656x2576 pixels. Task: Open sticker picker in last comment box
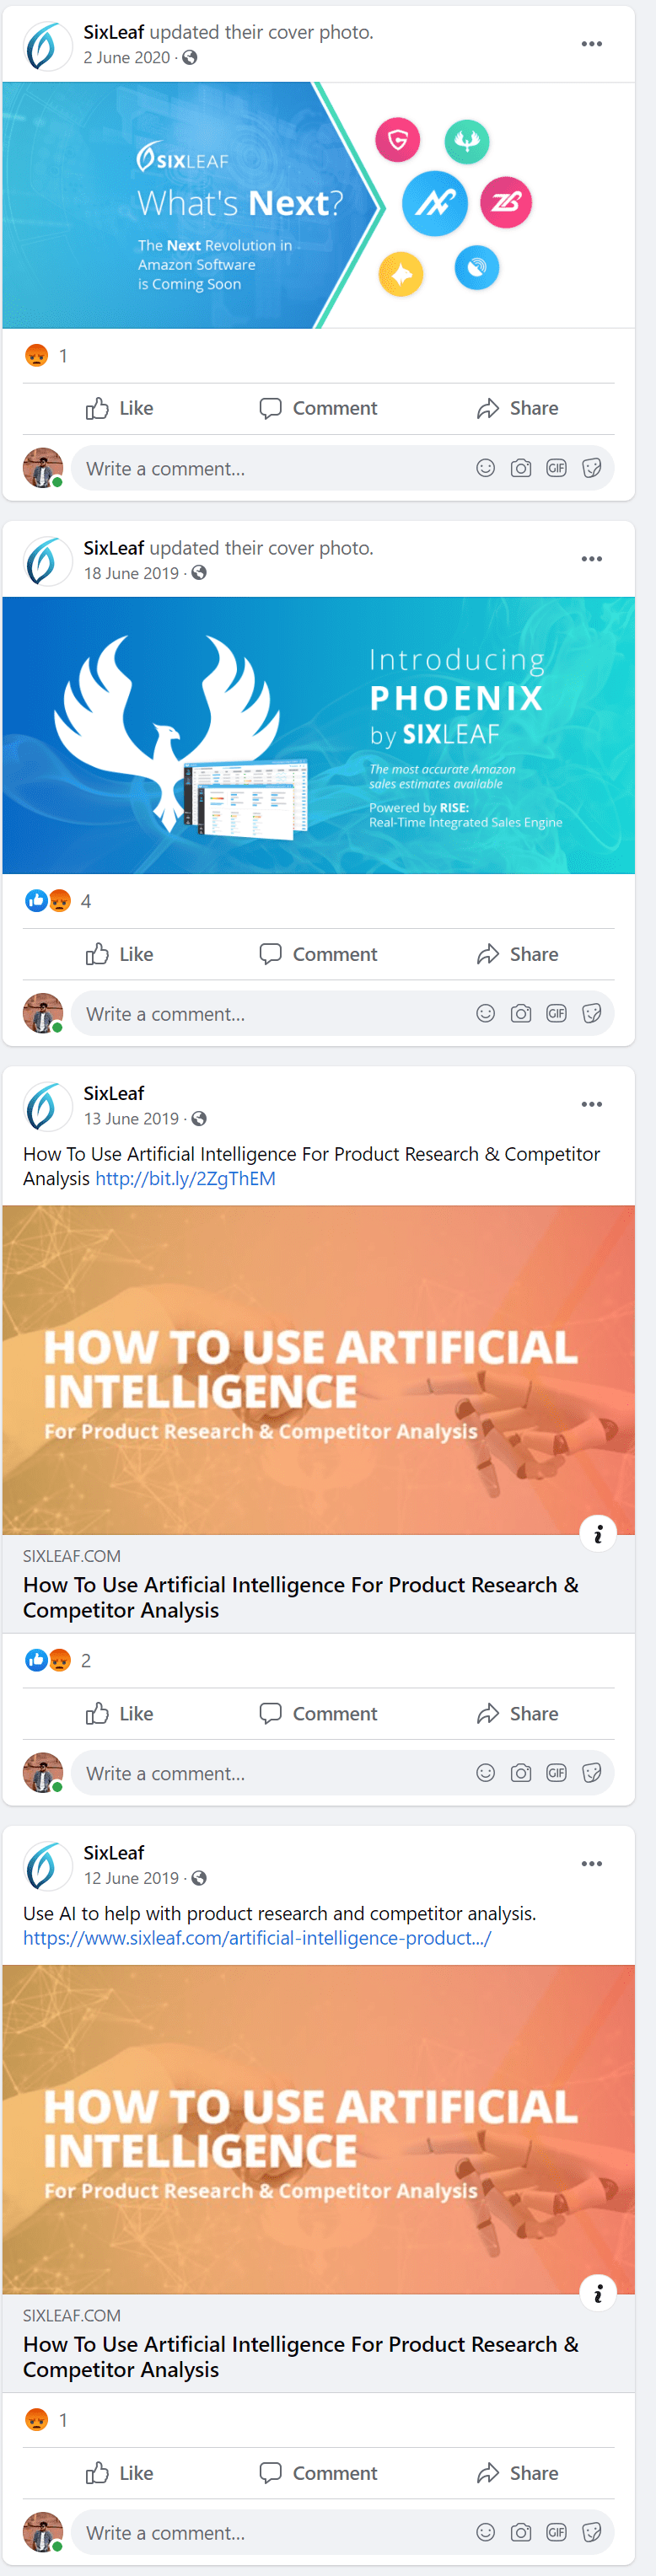(x=592, y=2532)
